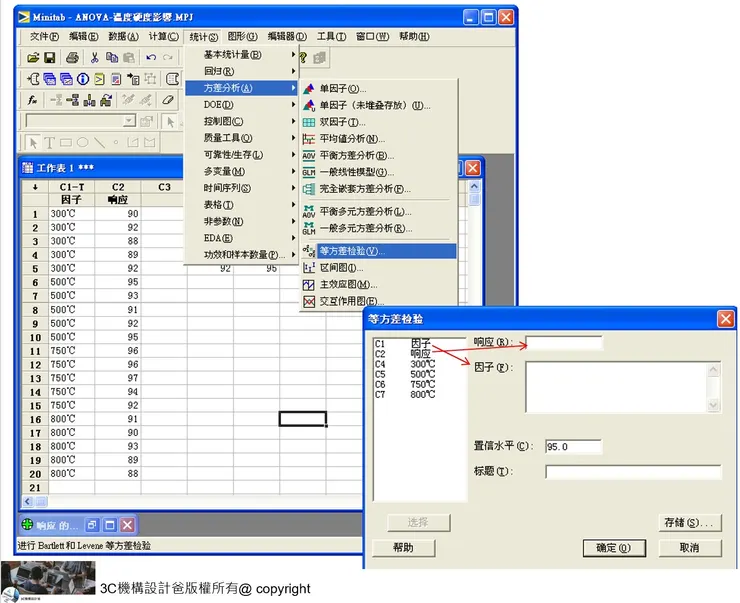Screen dimensions: 740x603
Task: Click the 因子(F) list box
Action: [x=622, y=387]
